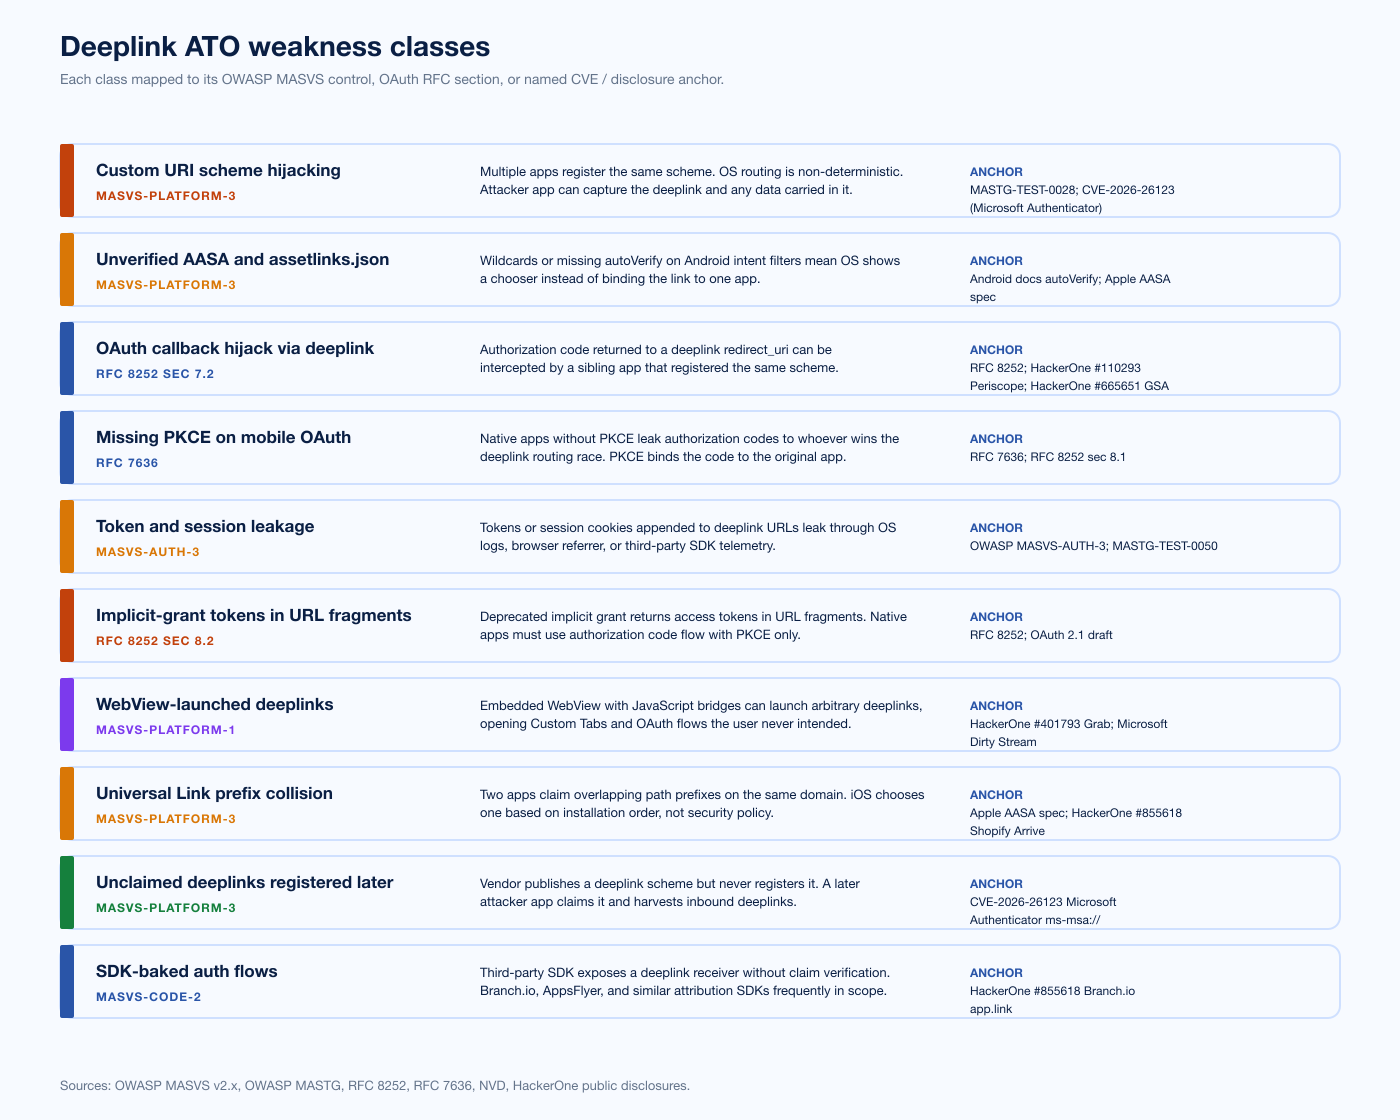Select description 'Two apps claim overlapping path prefixes'
Viewport: 1400px width, 1120px height.
point(702,804)
